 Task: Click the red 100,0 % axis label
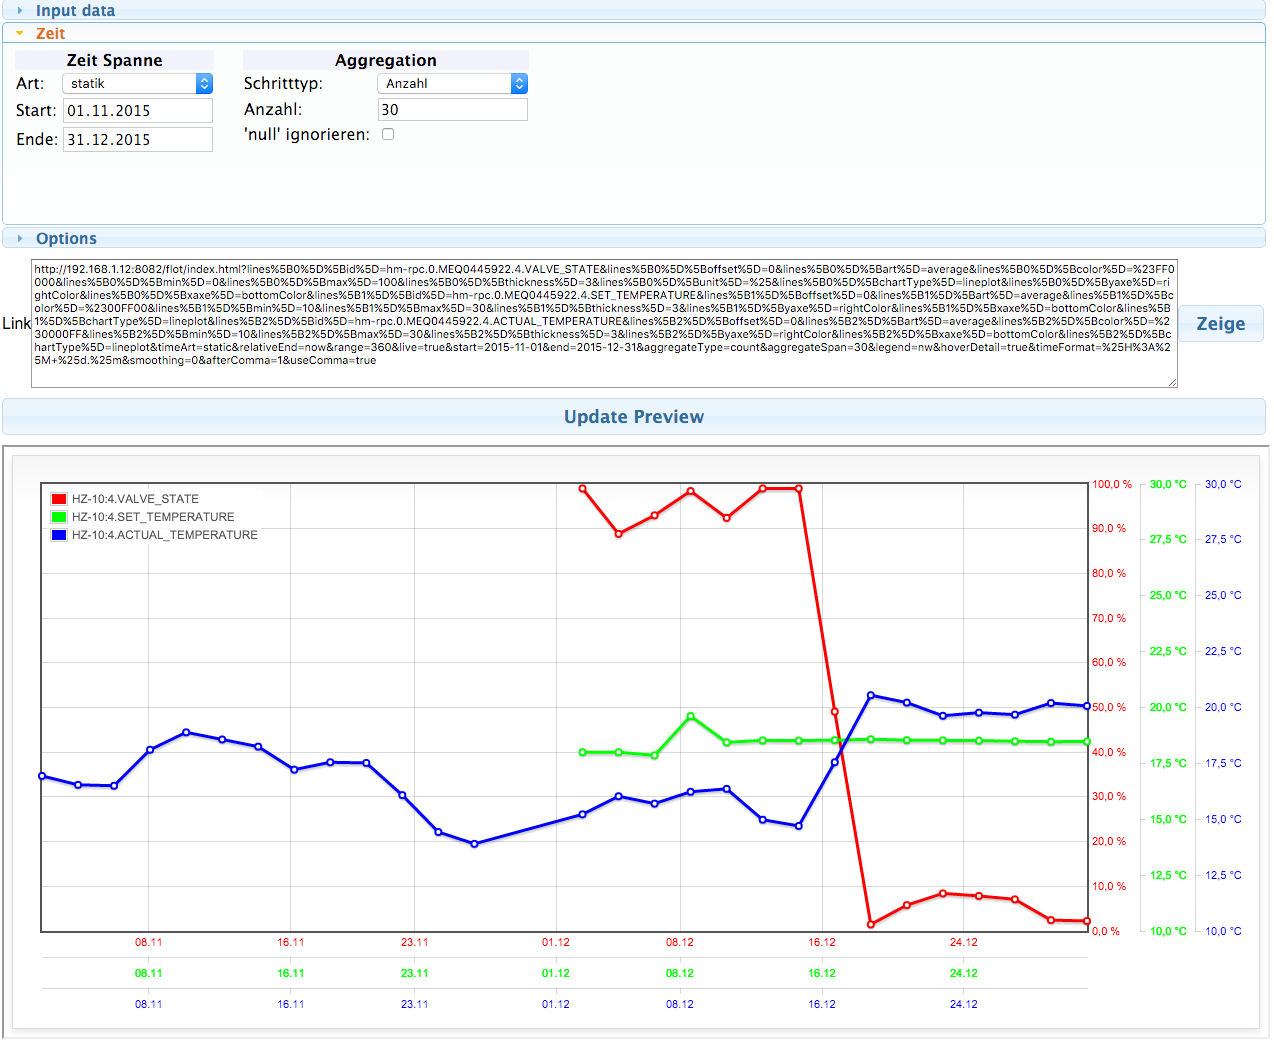(1112, 484)
